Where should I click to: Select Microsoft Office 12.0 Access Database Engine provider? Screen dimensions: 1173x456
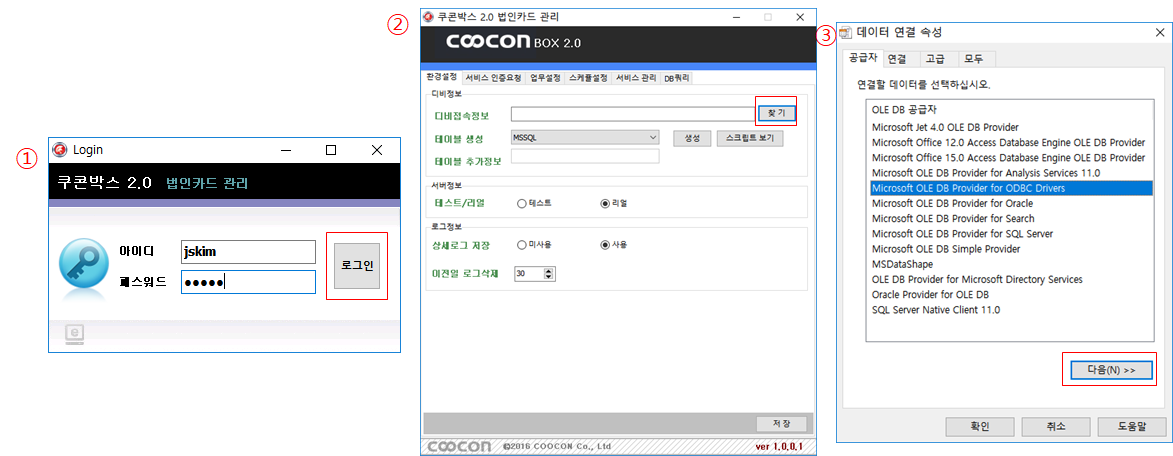[1010, 142]
